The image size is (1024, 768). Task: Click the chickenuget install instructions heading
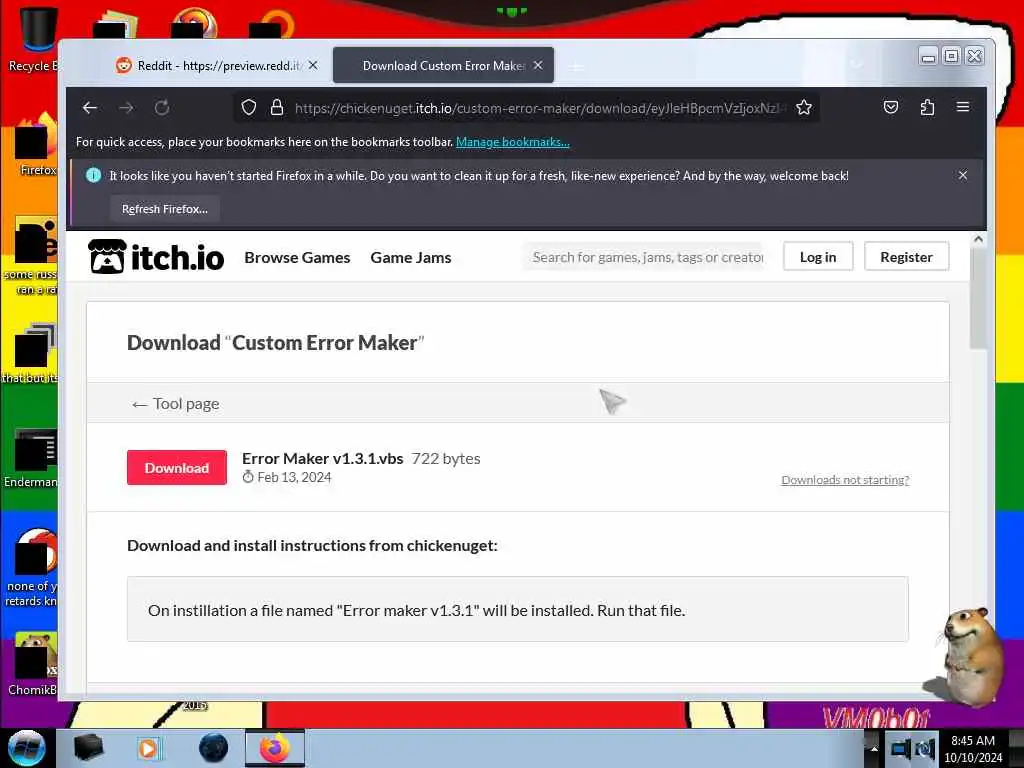pos(312,545)
